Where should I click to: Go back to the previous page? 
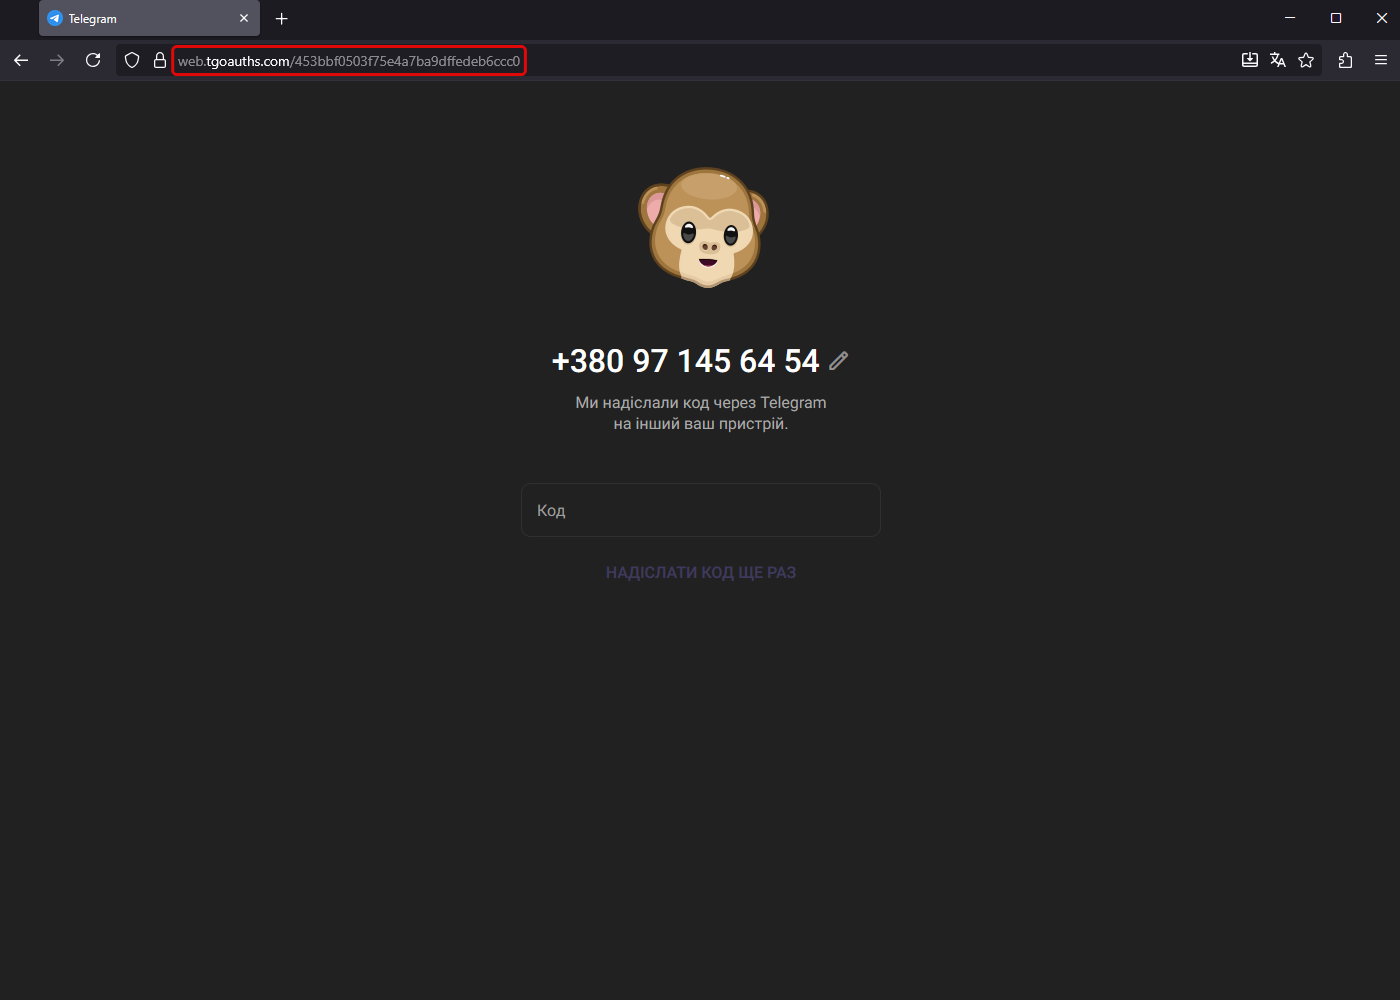tap(21, 60)
